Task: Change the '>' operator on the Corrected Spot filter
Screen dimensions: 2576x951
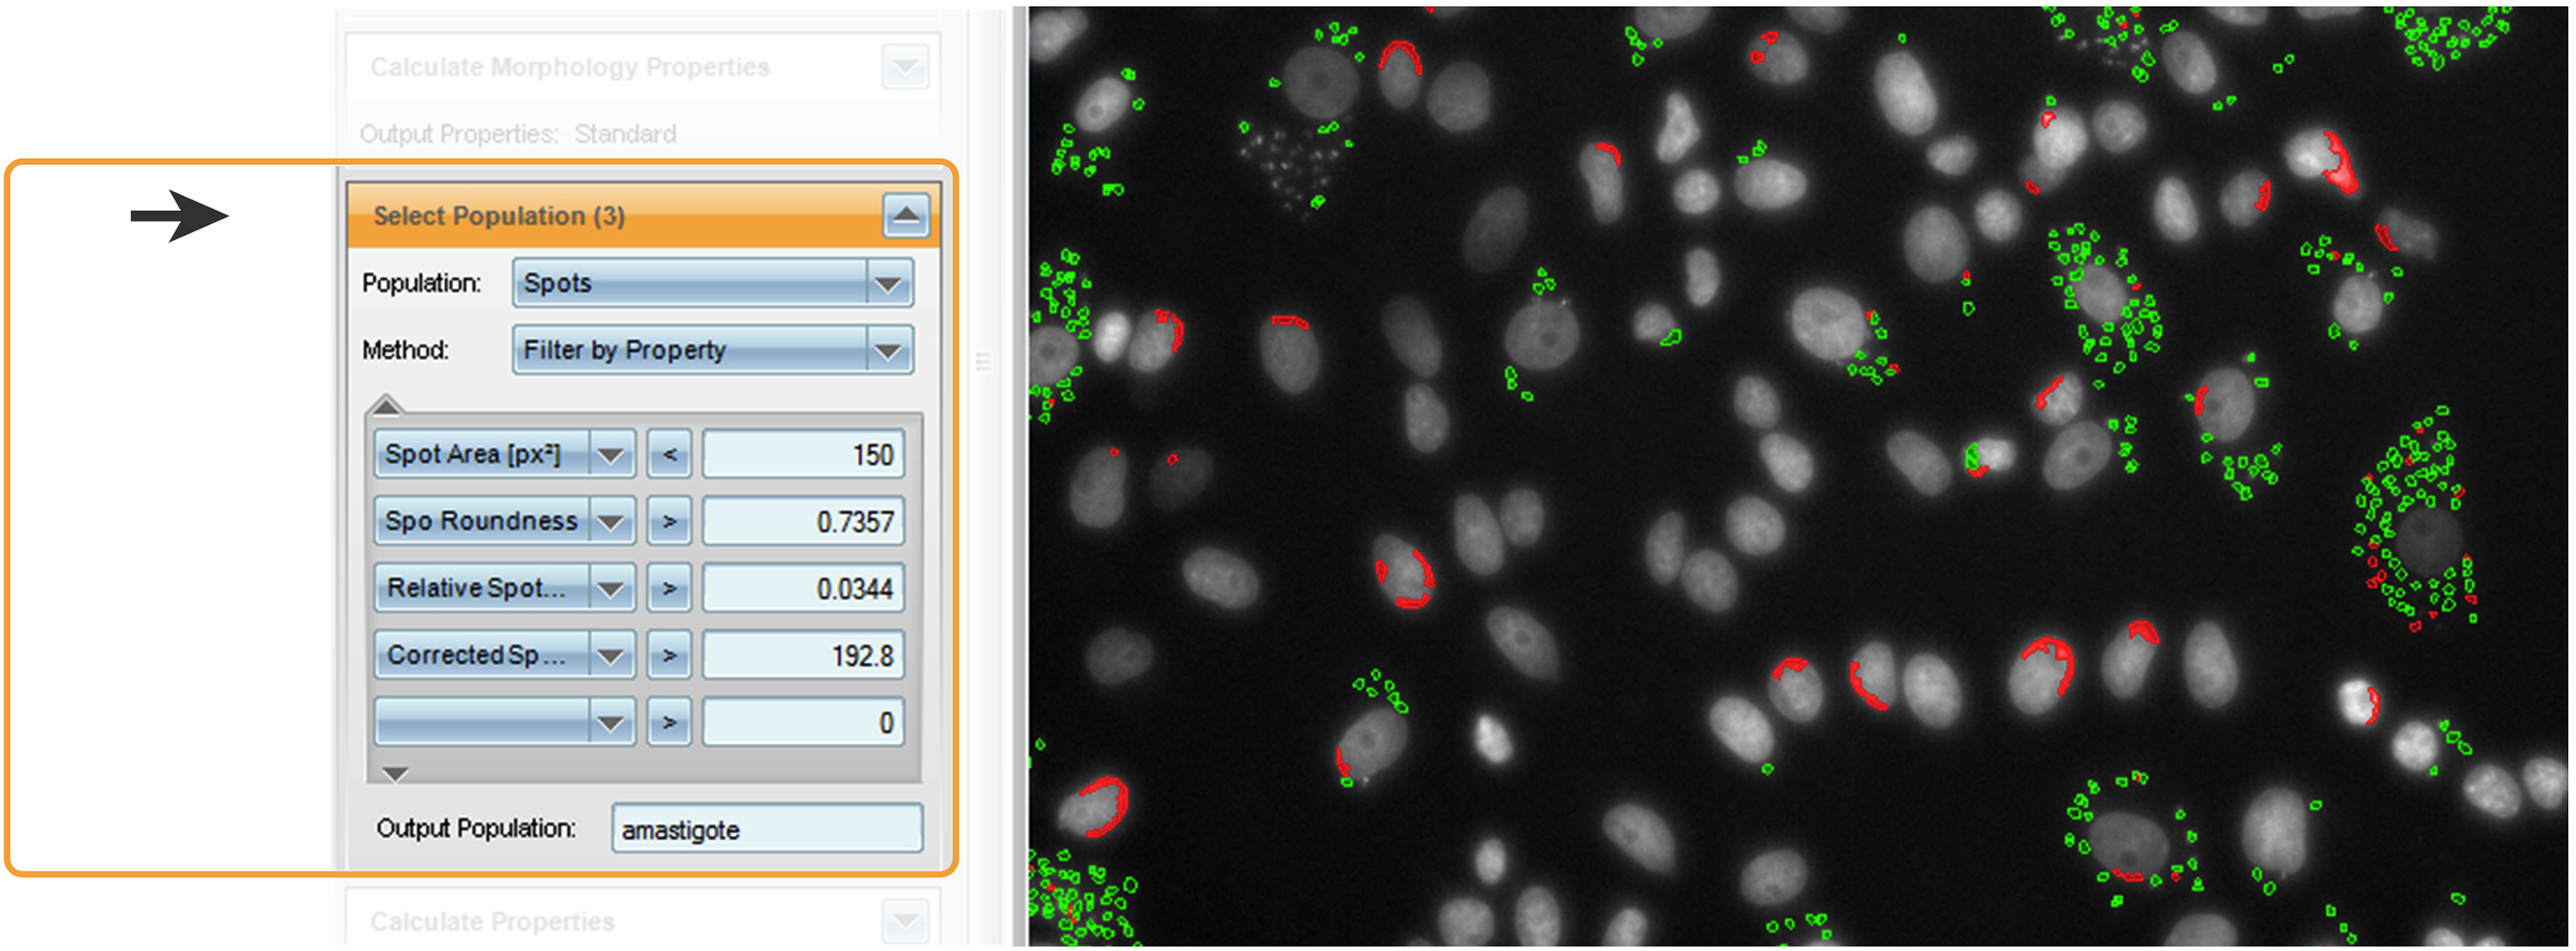Action: click(668, 655)
